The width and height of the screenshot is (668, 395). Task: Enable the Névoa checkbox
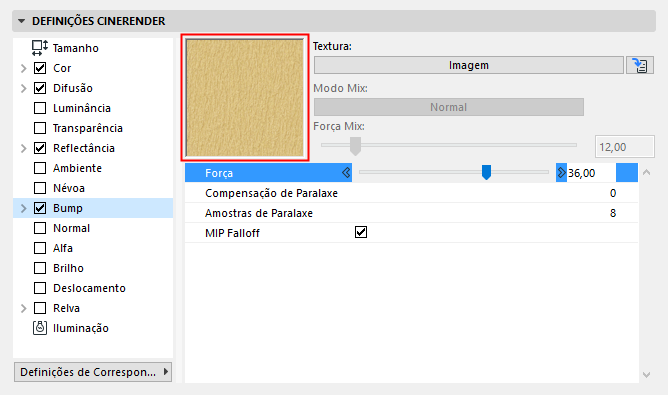pos(40,188)
